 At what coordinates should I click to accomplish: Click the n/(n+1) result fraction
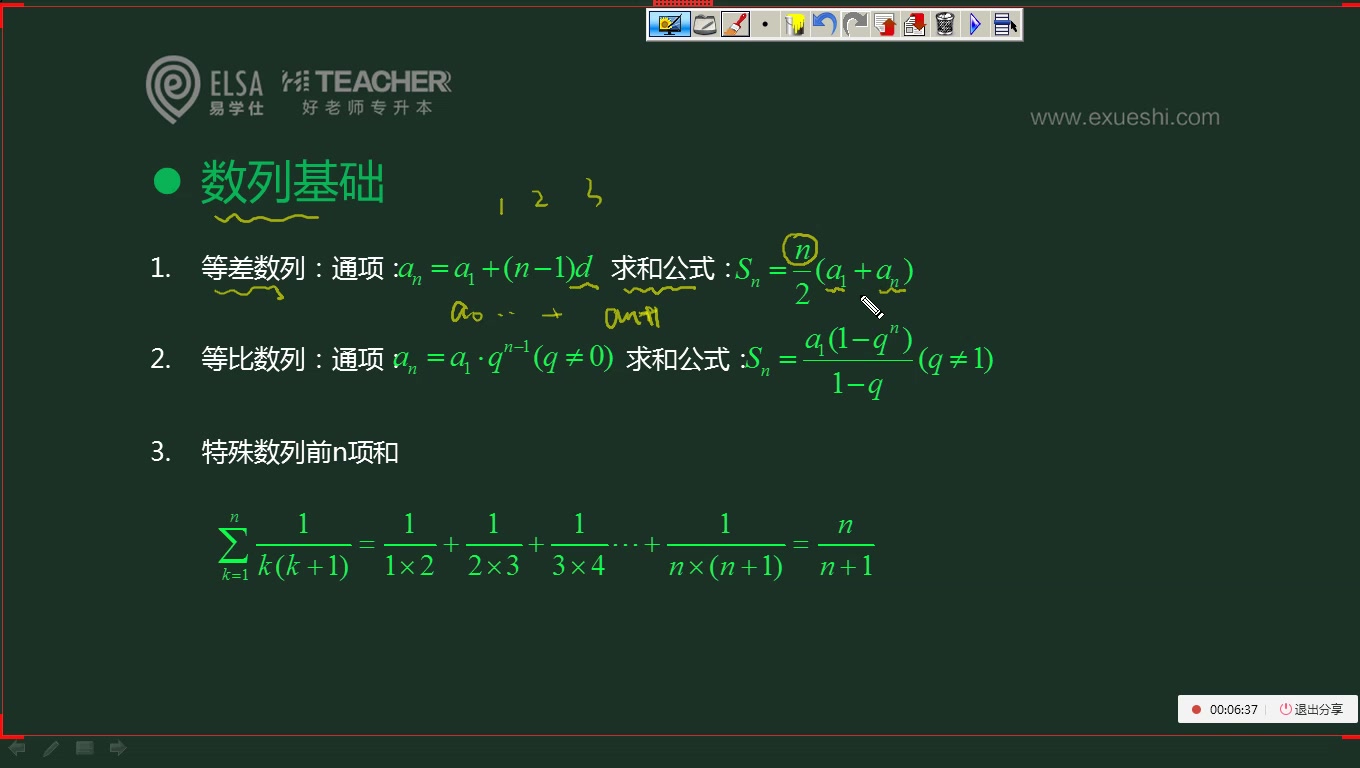pyautogui.click(x=846, y=546)
